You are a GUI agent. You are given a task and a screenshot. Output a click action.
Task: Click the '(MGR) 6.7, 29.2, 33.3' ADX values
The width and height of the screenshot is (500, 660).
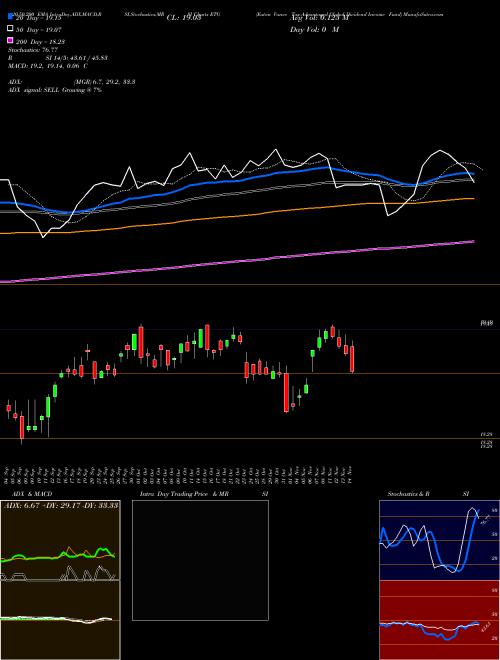104,82
